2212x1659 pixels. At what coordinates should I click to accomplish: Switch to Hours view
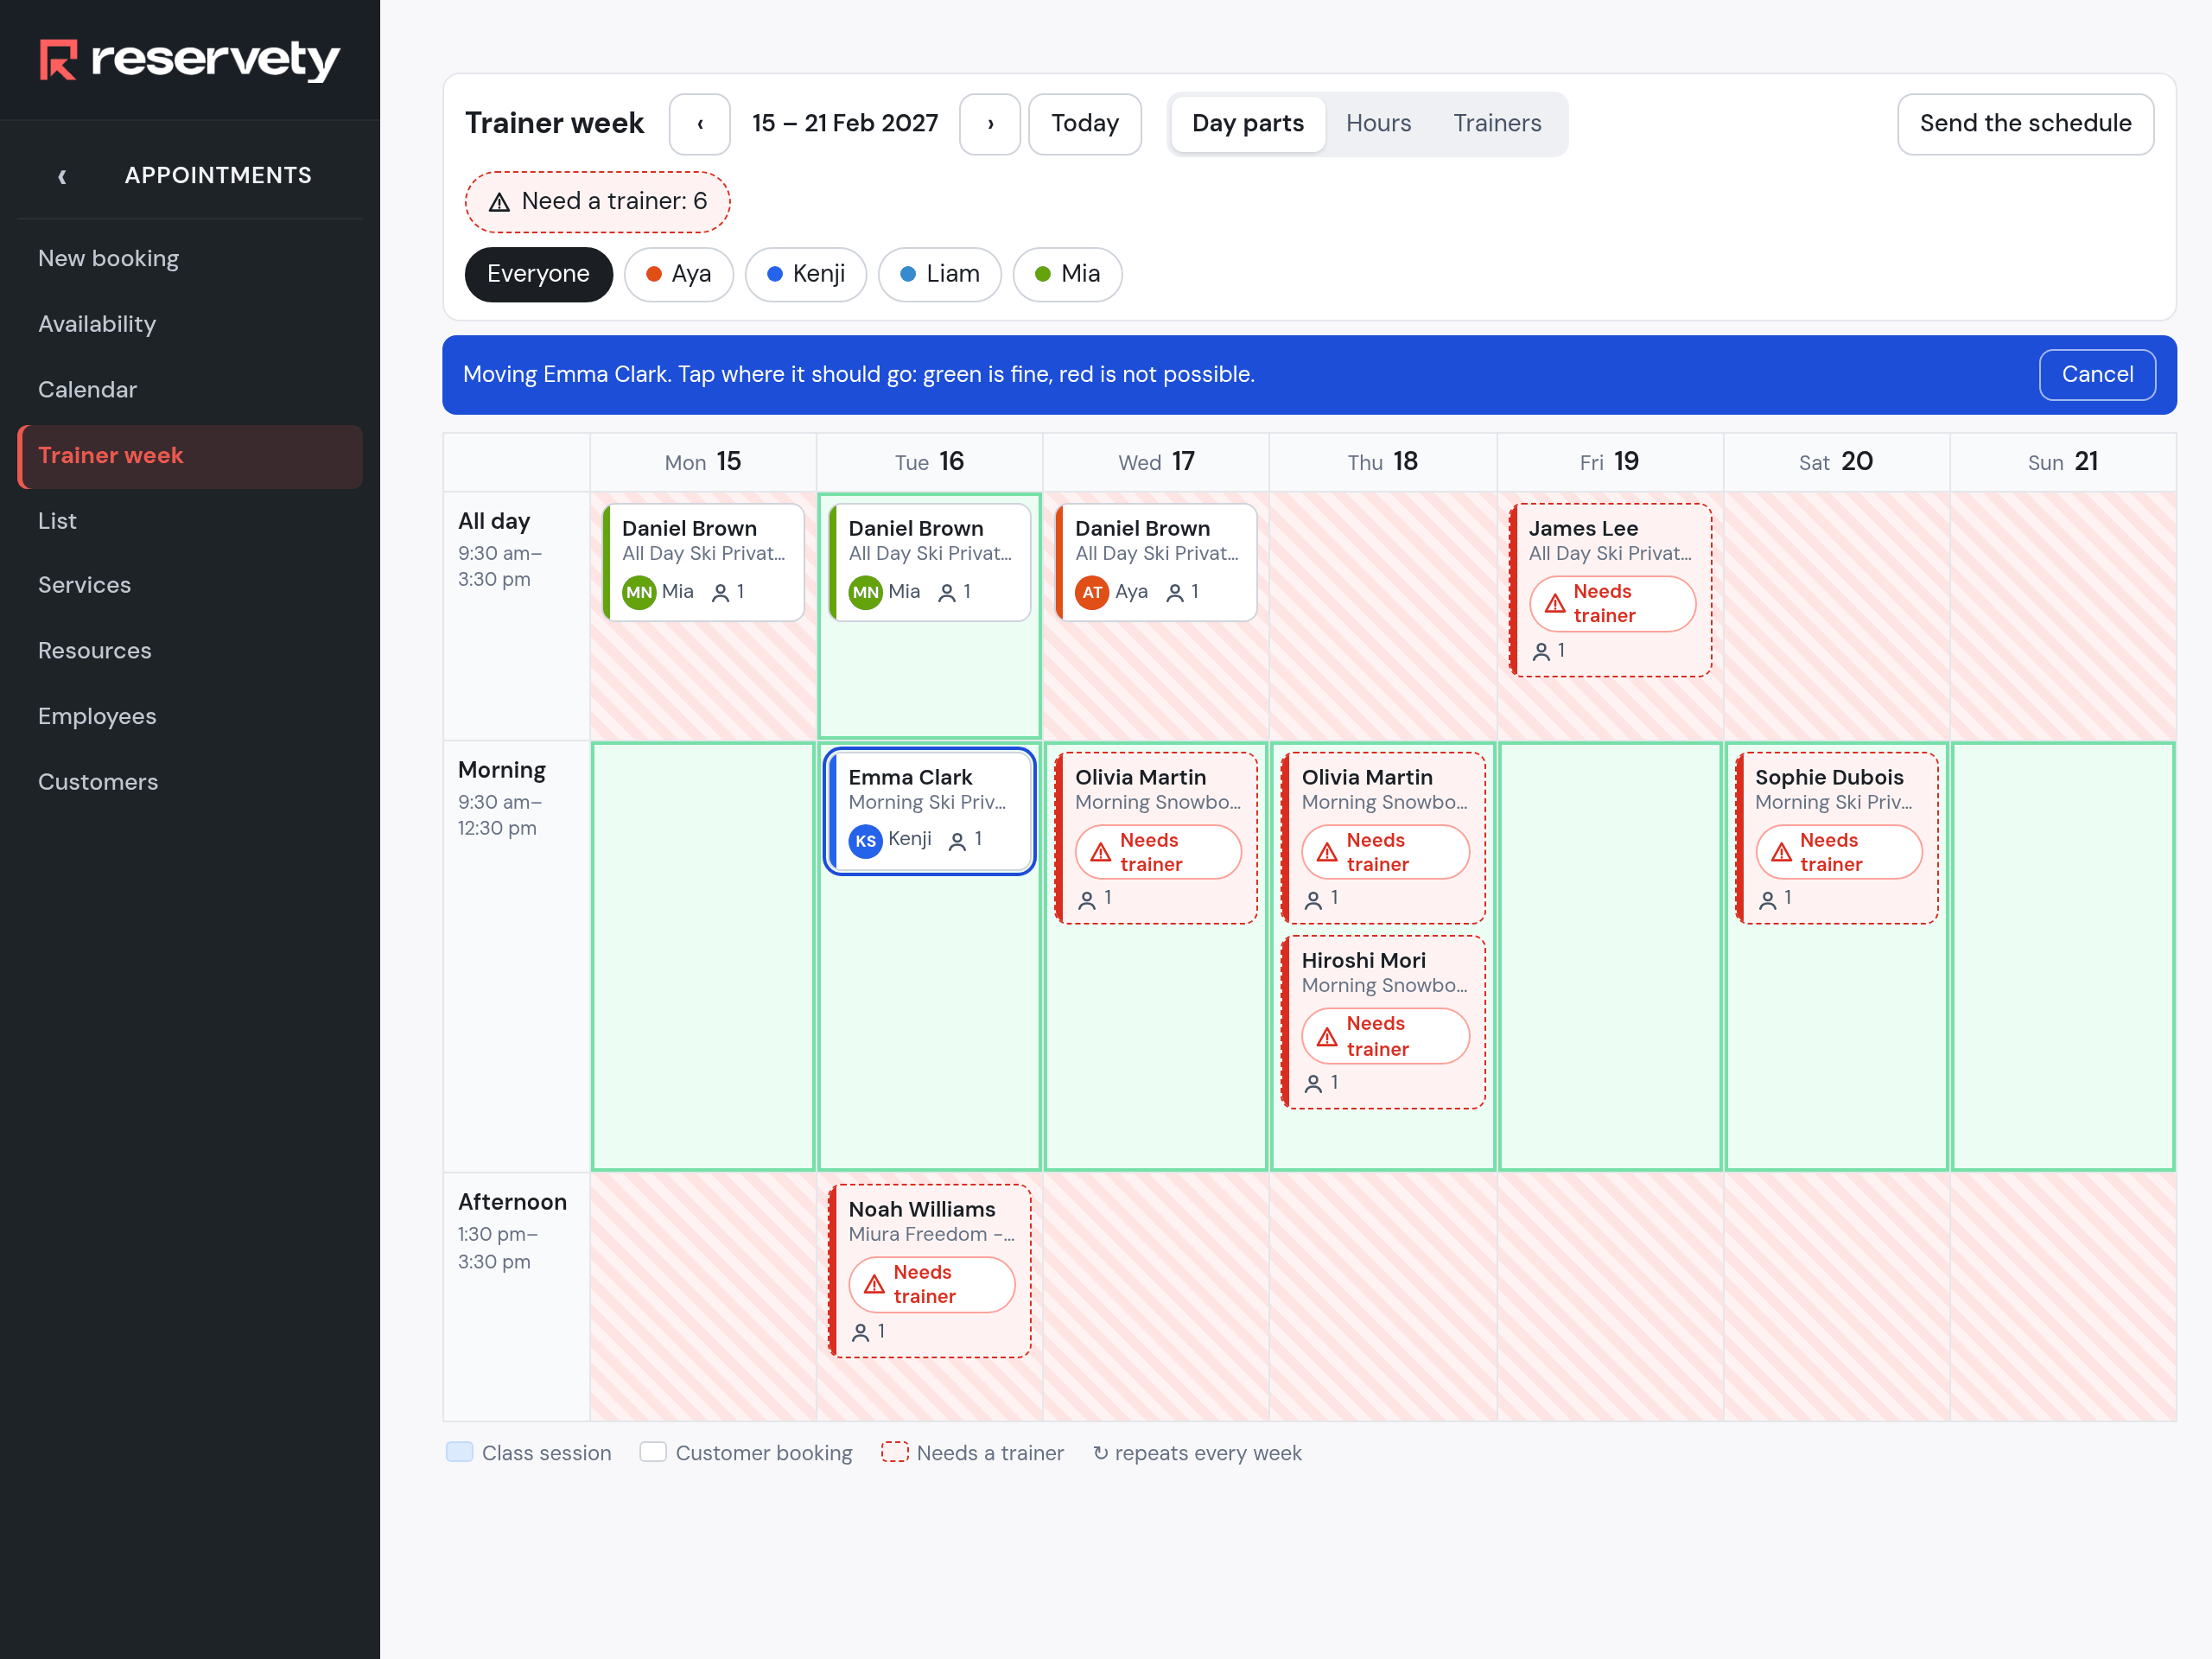[x=1378, y=124]
